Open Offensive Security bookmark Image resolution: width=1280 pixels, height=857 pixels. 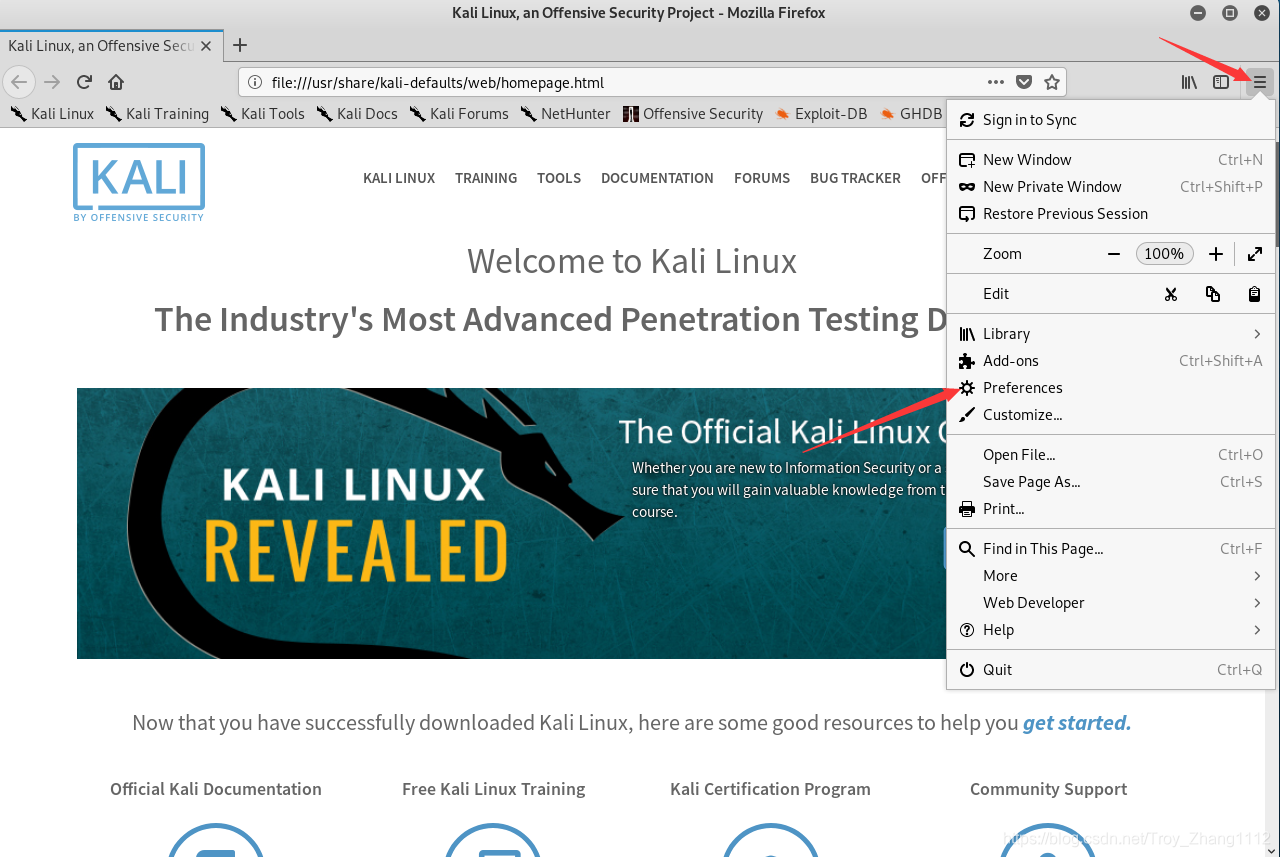693,114
